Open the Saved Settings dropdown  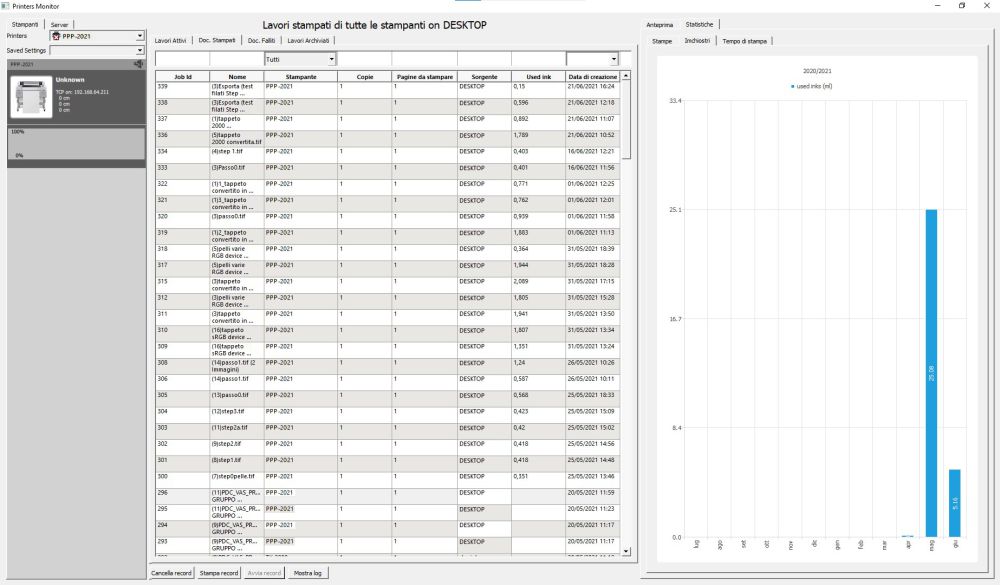click(x=98, y=50)
